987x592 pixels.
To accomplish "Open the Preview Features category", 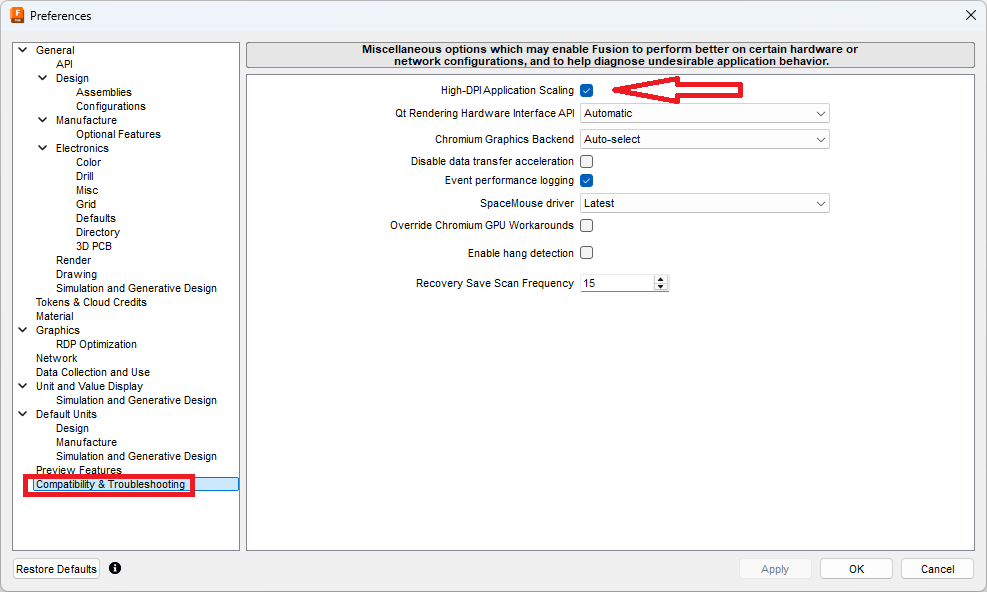I will pyautogui.click(x=79, y=470).
